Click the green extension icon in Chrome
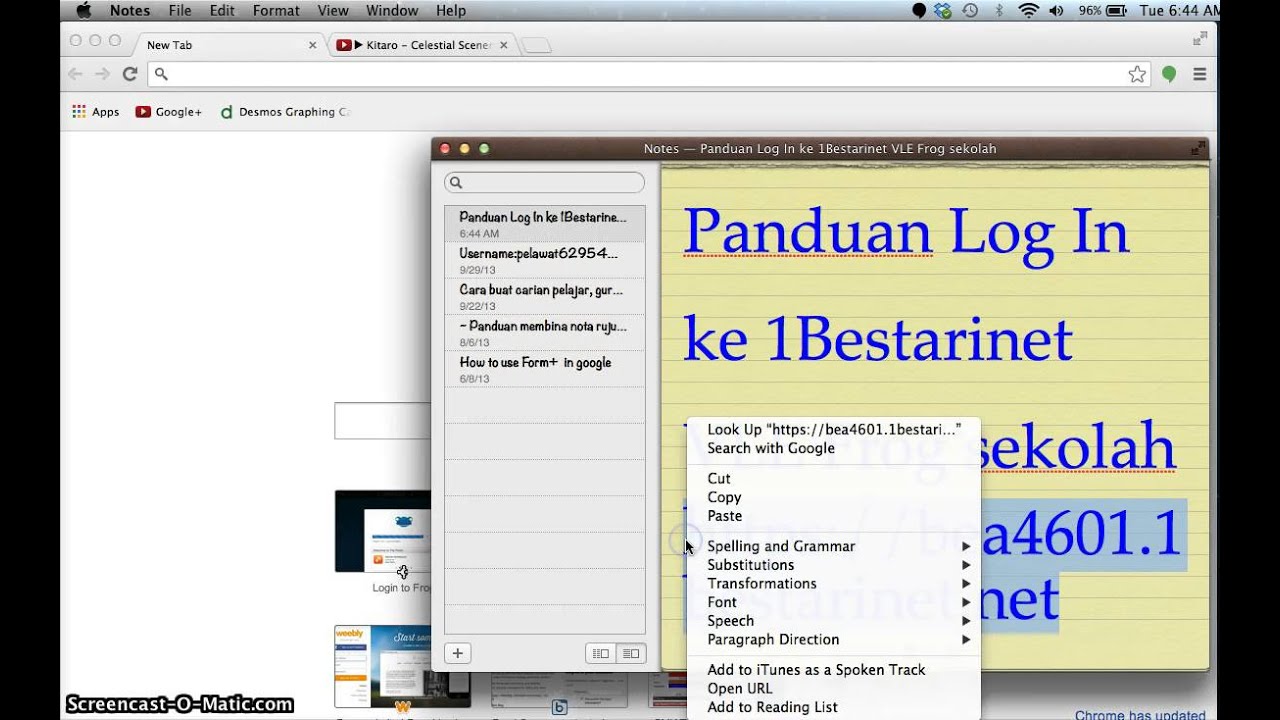Viewport: 1280px width, 720px height. 1168,74
